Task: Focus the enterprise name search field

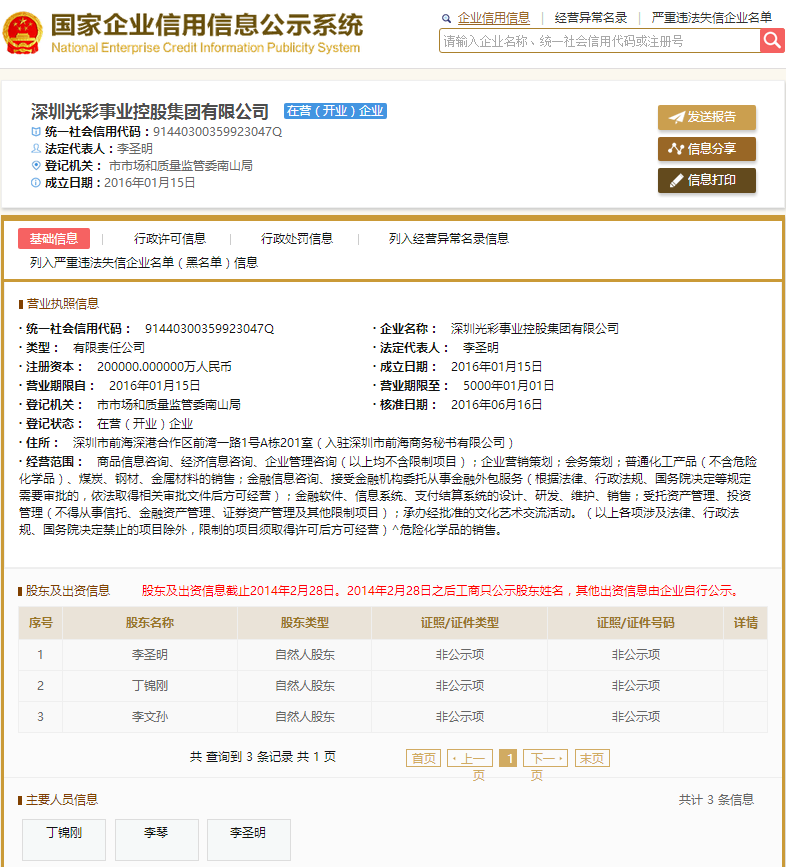Action: [x=600, y=41]
